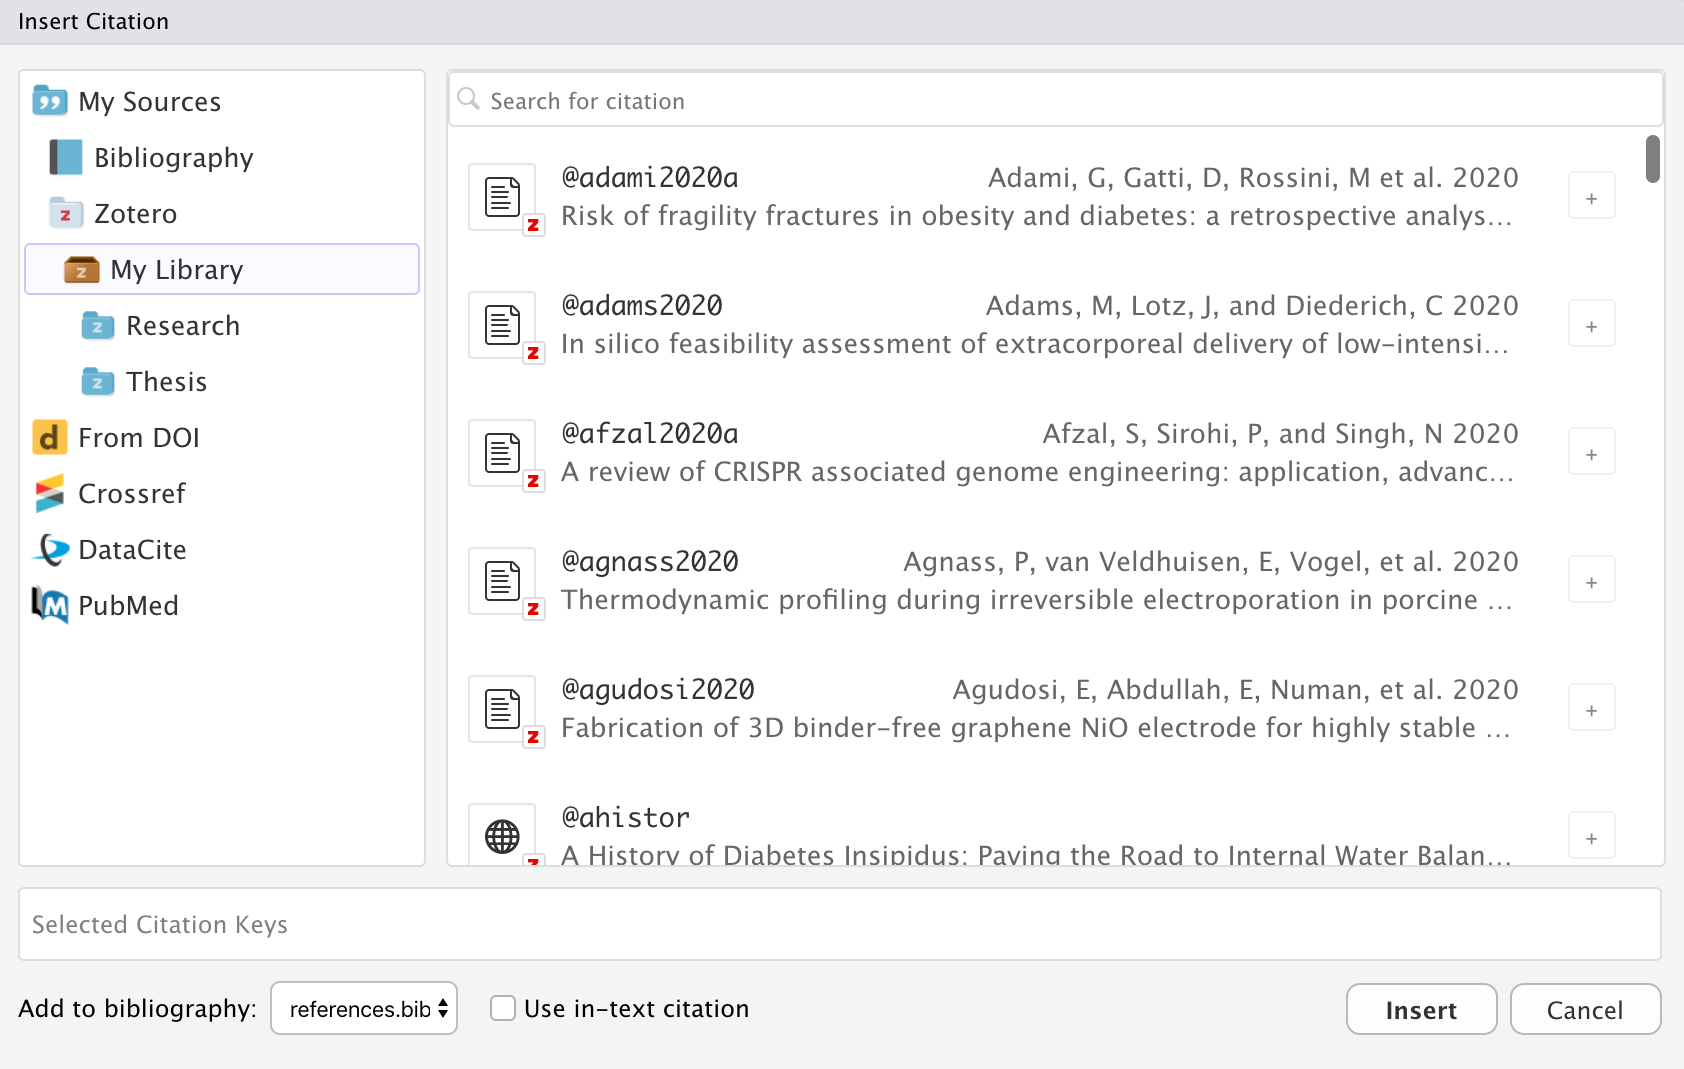
Task: Add agnass2020 citation using plus control
Action: tap(1590, 579)
